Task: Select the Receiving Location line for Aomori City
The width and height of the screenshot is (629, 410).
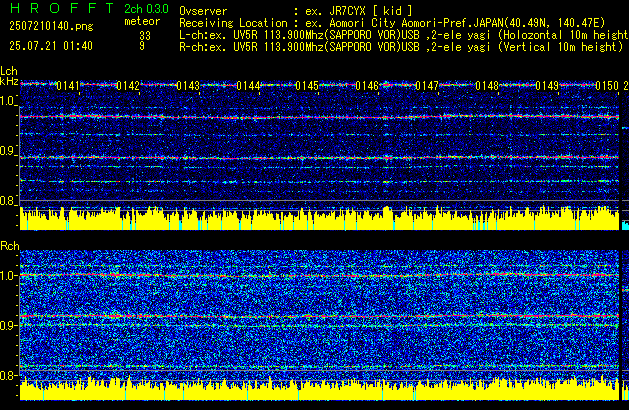Action: [x=392, y=23]
